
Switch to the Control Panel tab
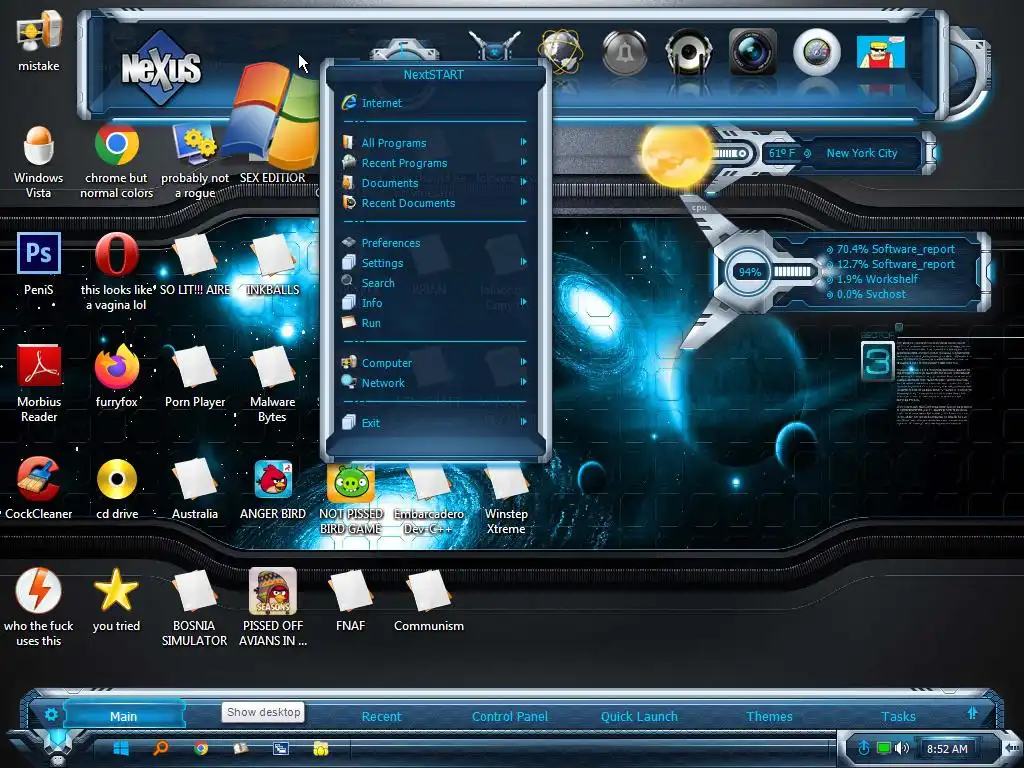tap(509, 716)
